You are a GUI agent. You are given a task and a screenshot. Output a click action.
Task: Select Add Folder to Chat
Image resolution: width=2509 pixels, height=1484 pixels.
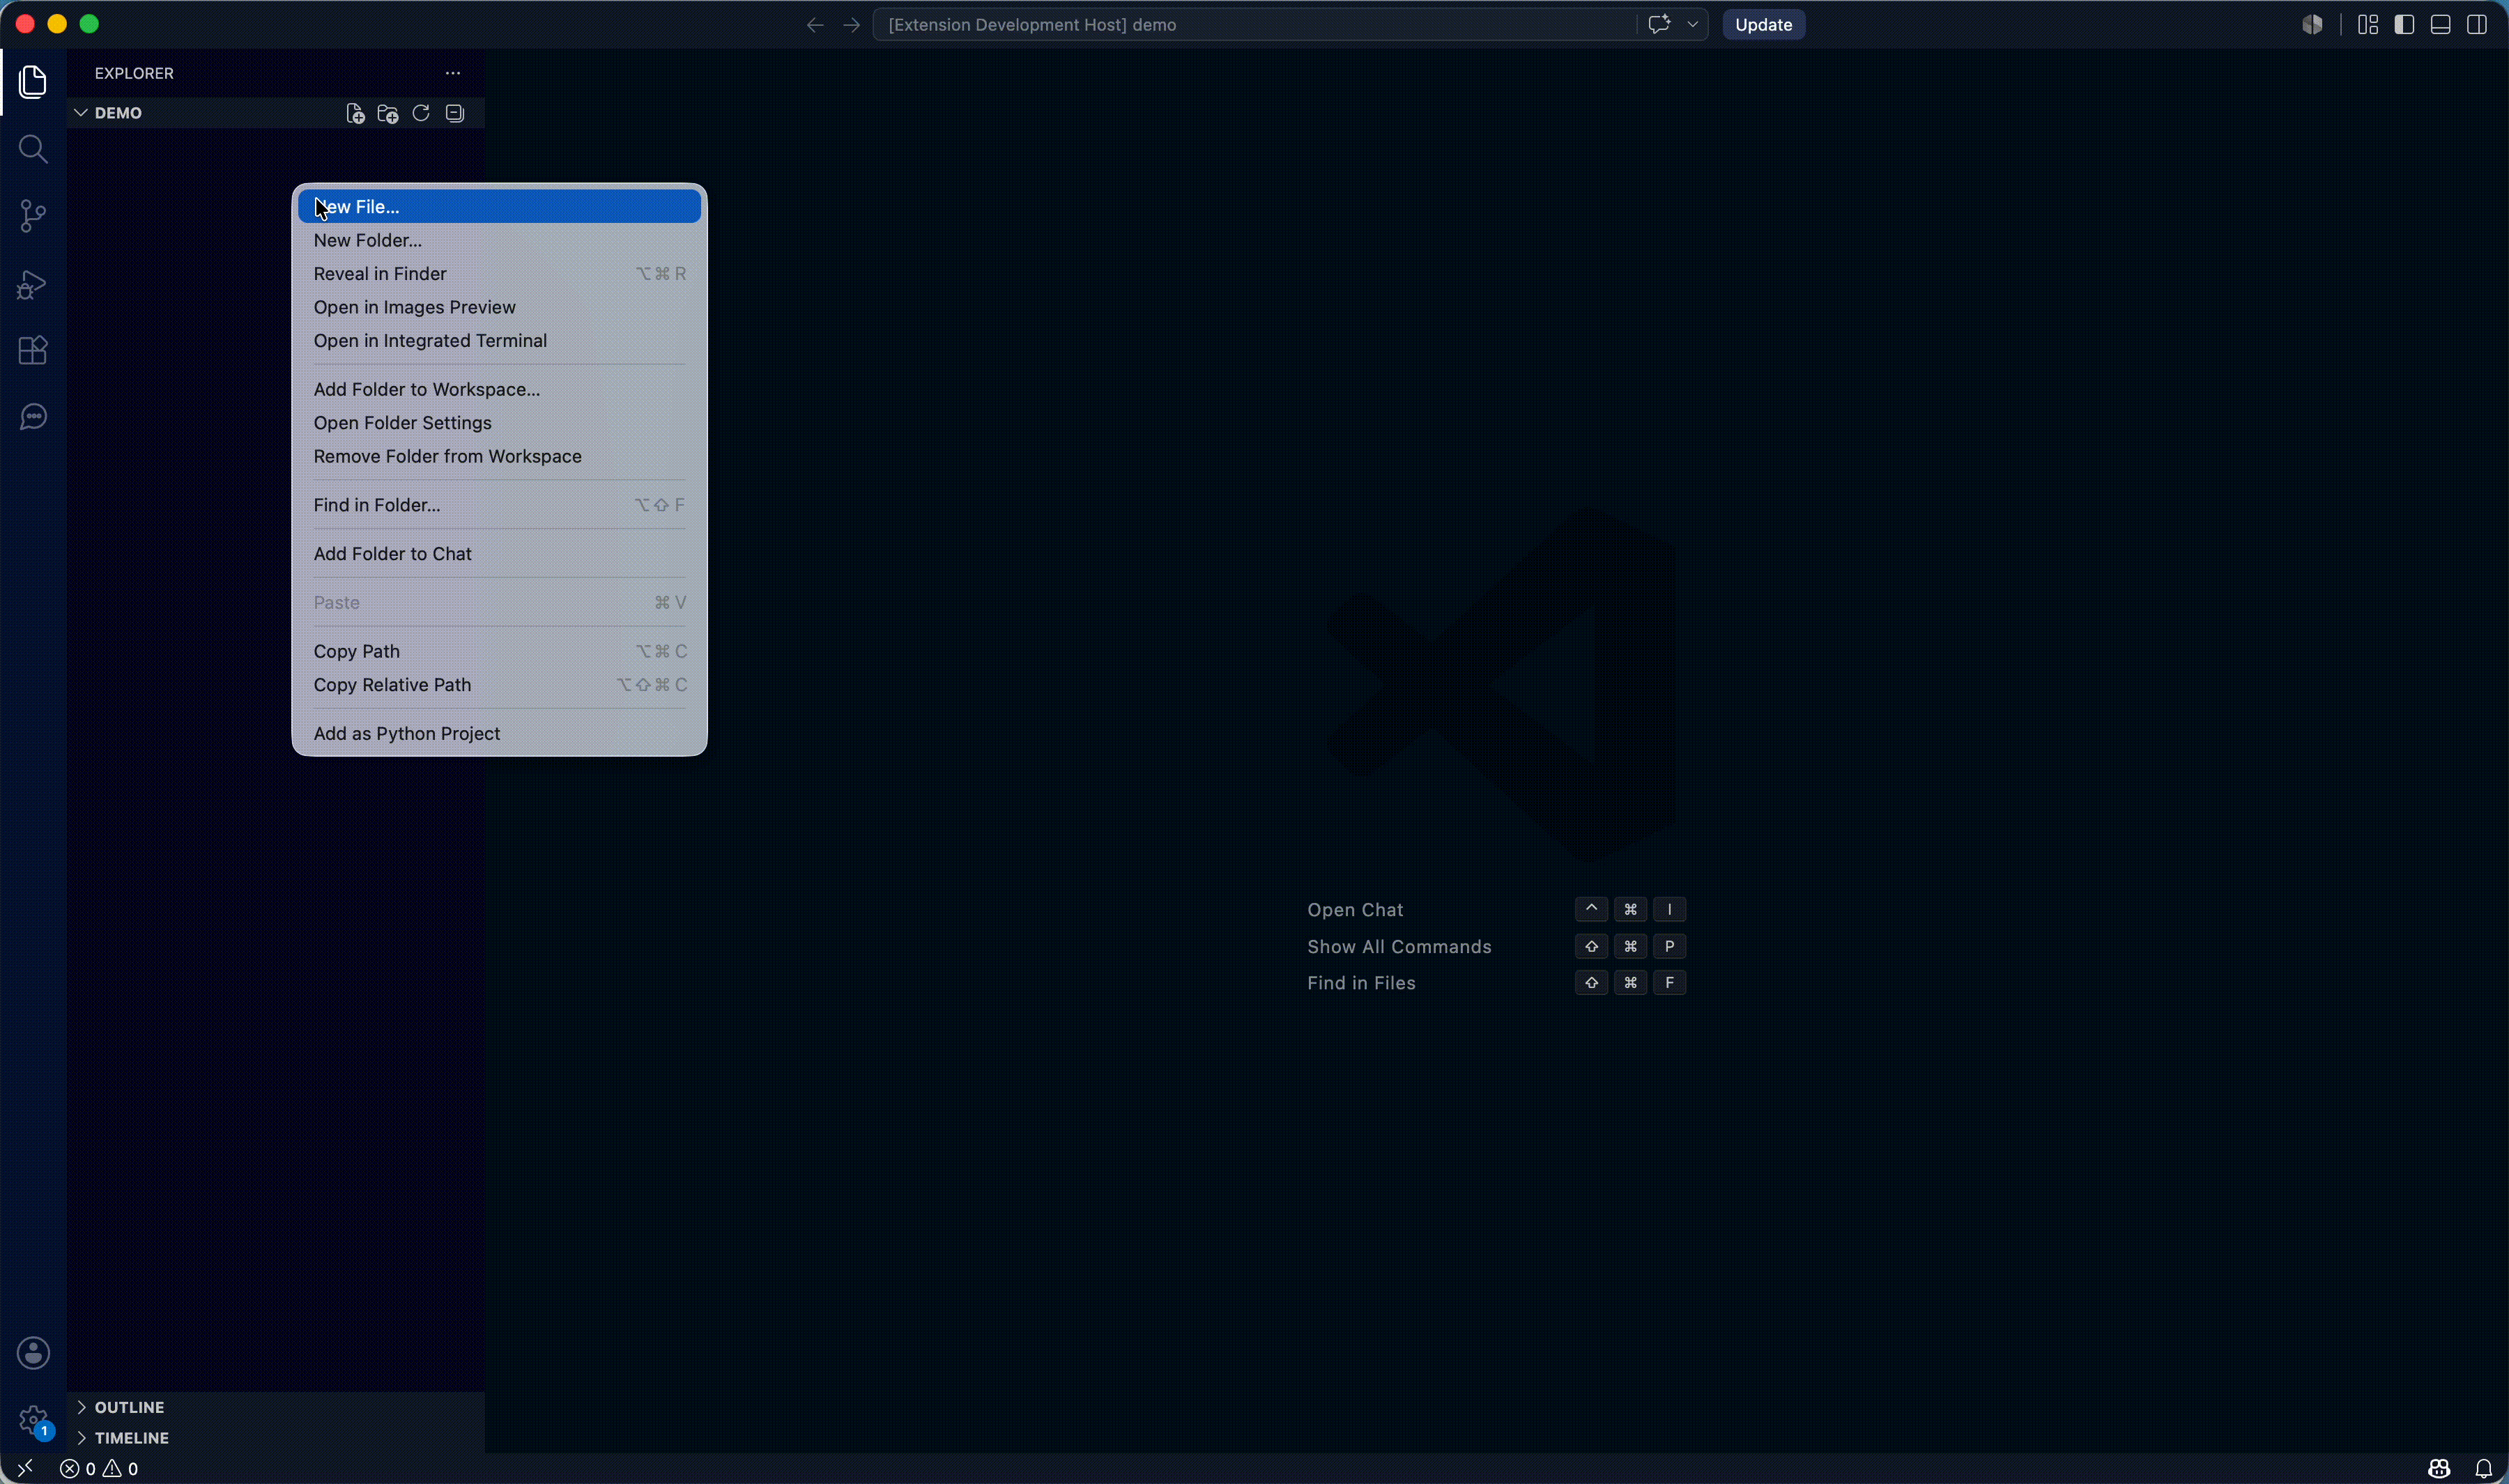tap(499, 554)
